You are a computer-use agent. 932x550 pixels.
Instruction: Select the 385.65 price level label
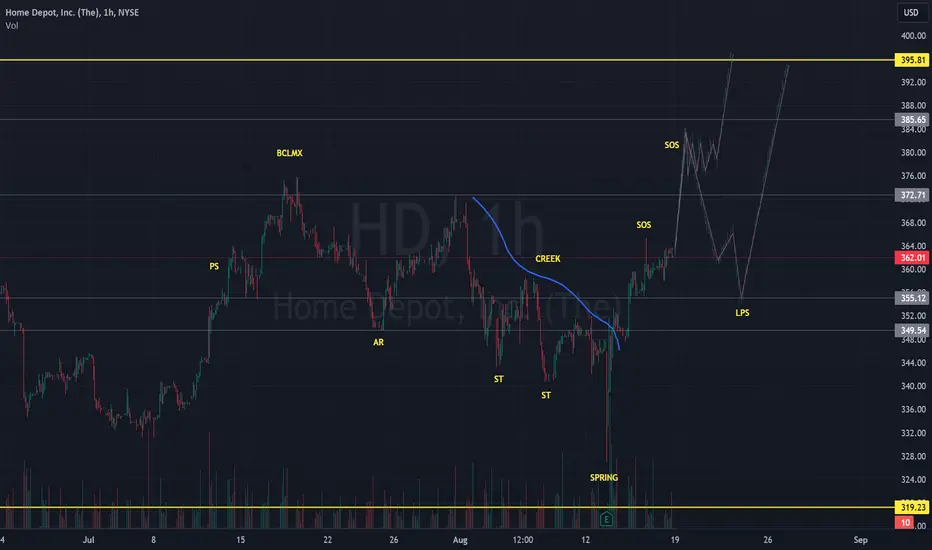tap(912, 120)
